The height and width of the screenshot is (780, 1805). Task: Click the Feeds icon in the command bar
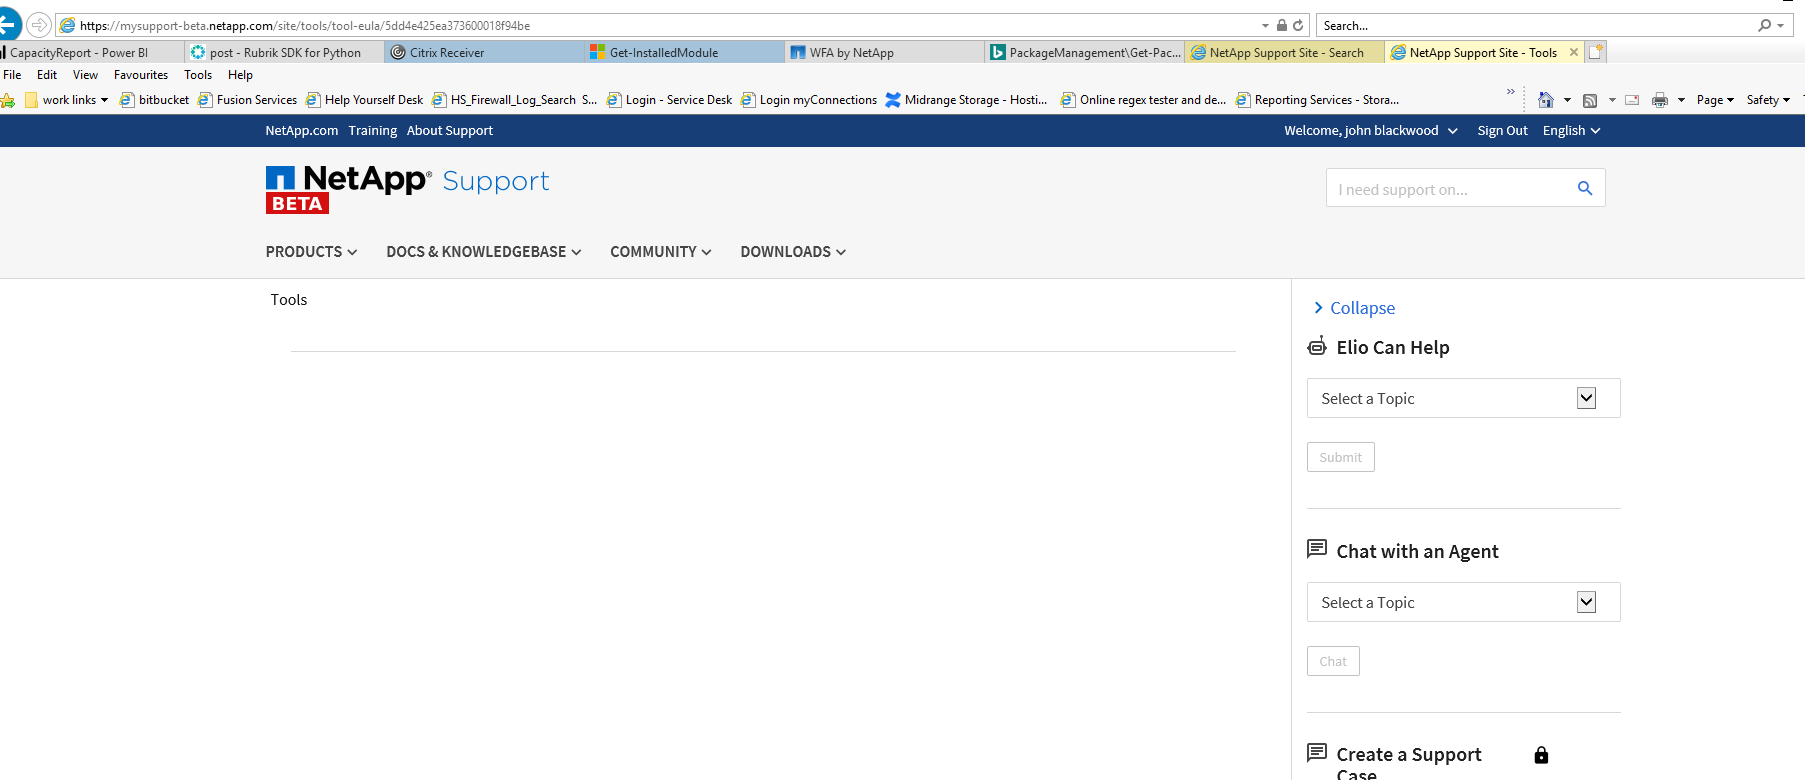point(1590,100)
